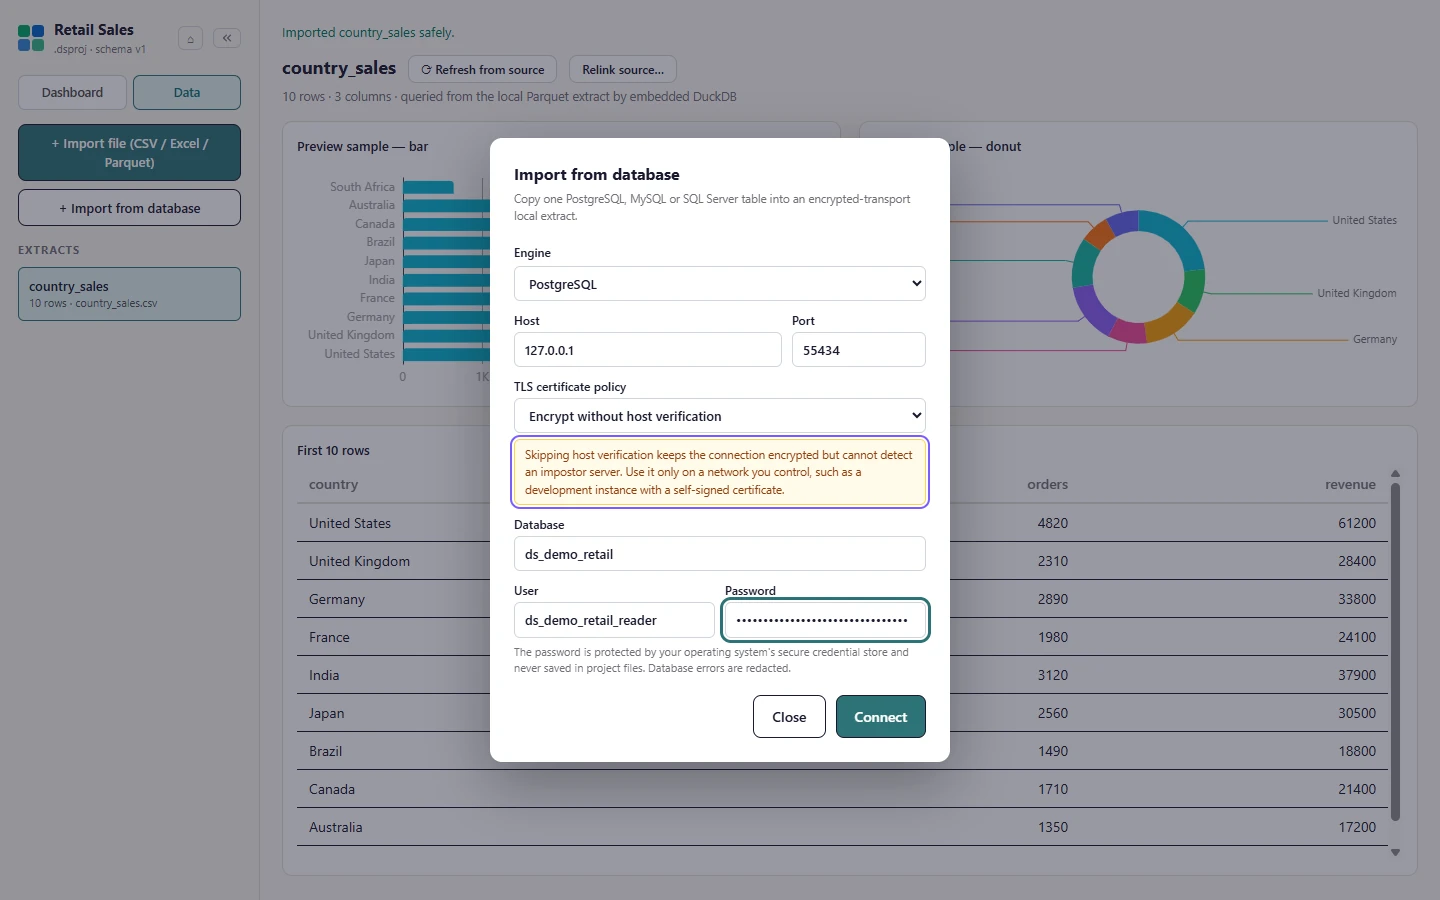
Task: Click into the Database name field
Action: 720,554
